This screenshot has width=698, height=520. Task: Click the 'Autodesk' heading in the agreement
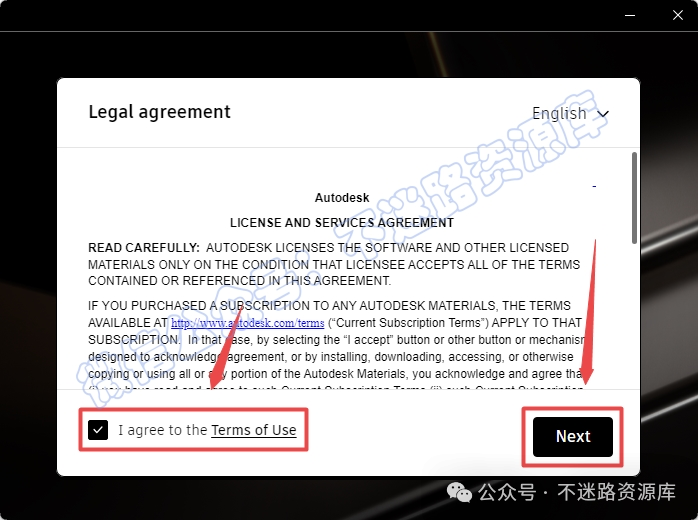(x=342, y=198)
